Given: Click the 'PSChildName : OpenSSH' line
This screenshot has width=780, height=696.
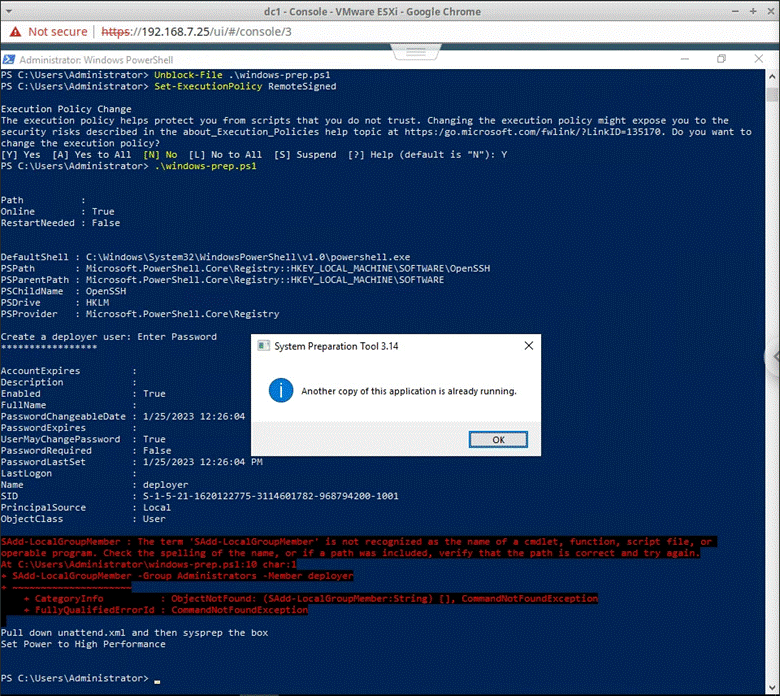Looking at the screenshot, I should 64,291.
